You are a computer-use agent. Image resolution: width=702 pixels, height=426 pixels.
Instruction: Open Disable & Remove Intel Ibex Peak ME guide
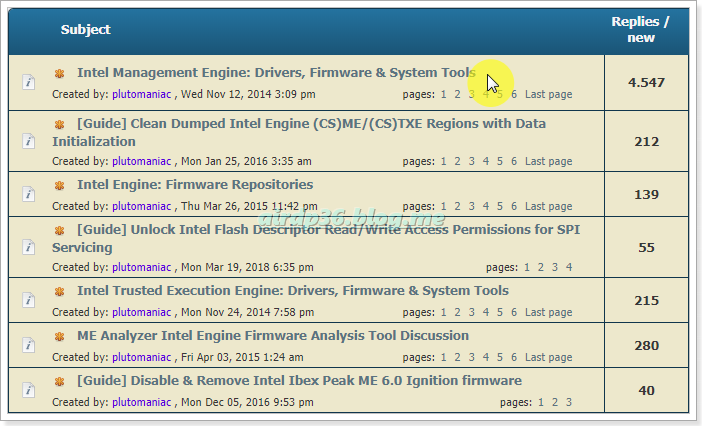[300, 381]
